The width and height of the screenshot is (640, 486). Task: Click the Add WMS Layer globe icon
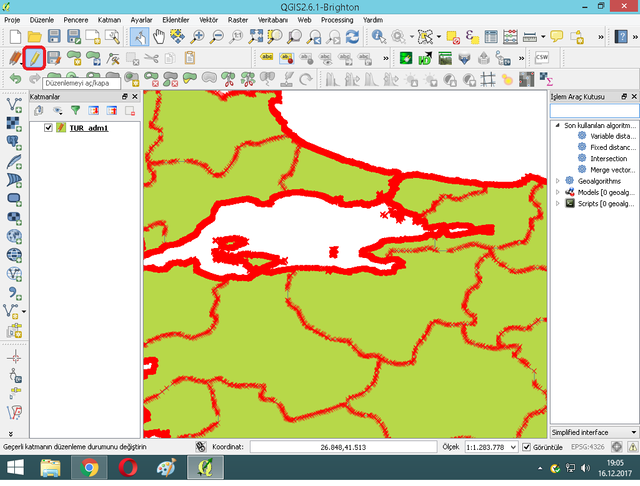14,236
